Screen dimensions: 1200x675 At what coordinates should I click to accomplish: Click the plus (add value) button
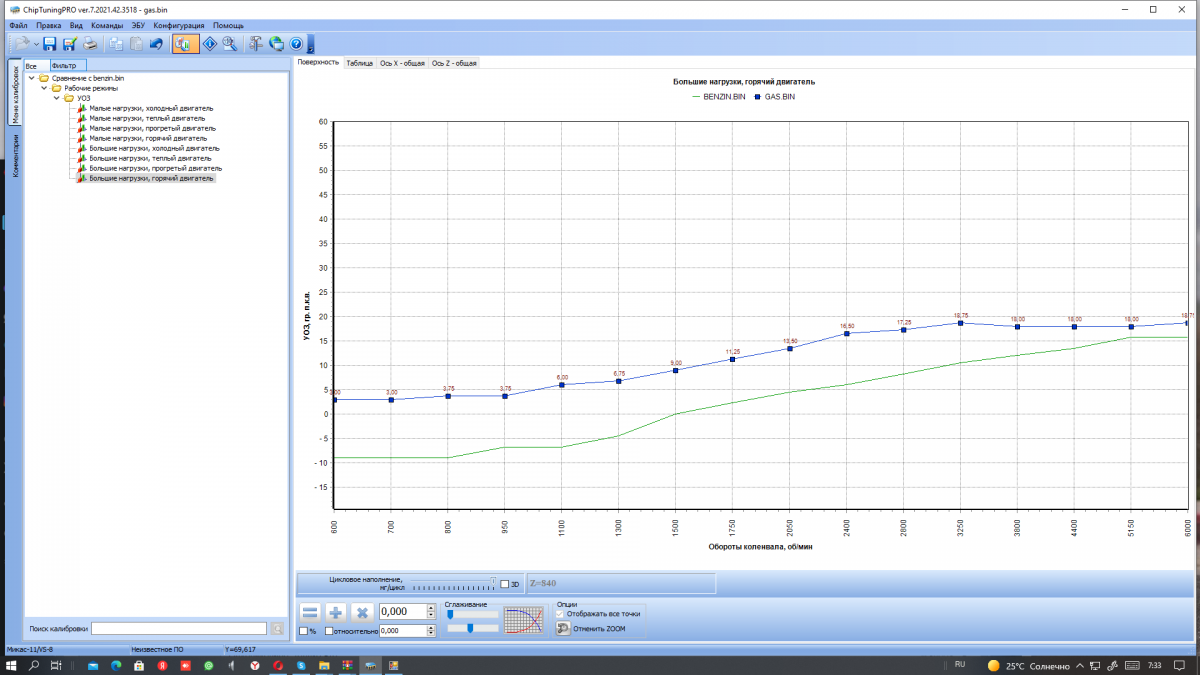click(336, 612)
